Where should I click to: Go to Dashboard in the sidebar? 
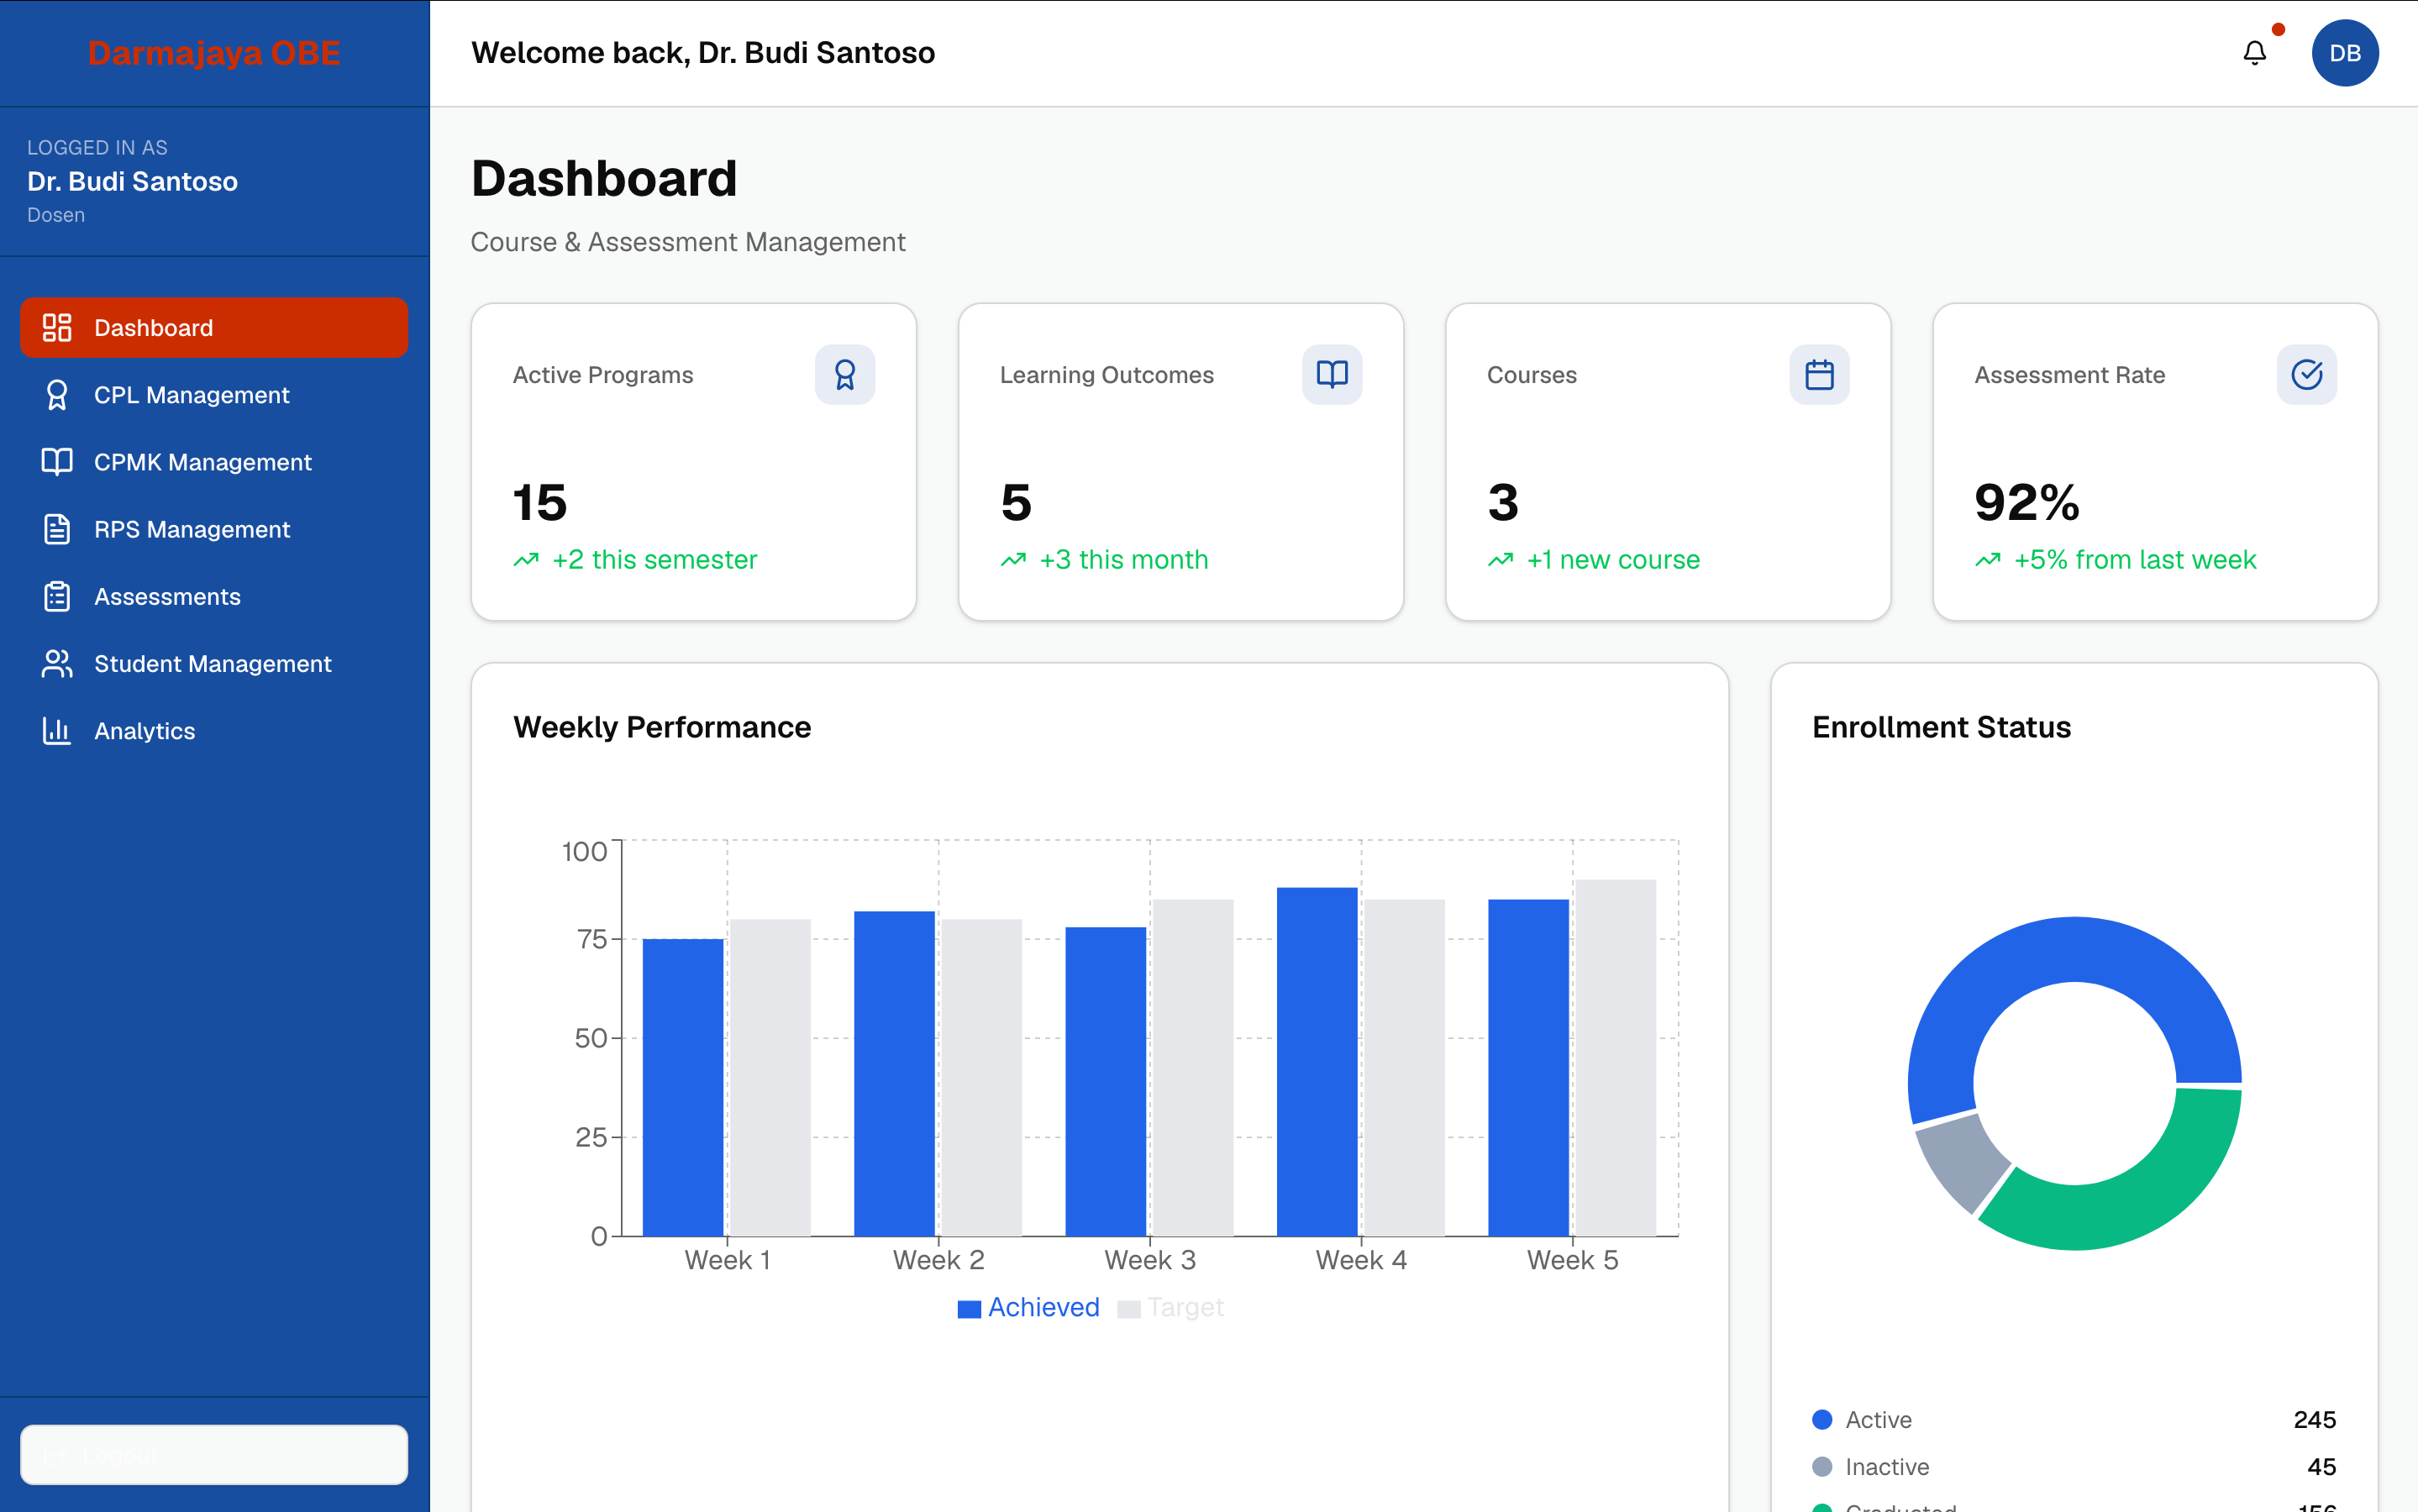[214, 327]
